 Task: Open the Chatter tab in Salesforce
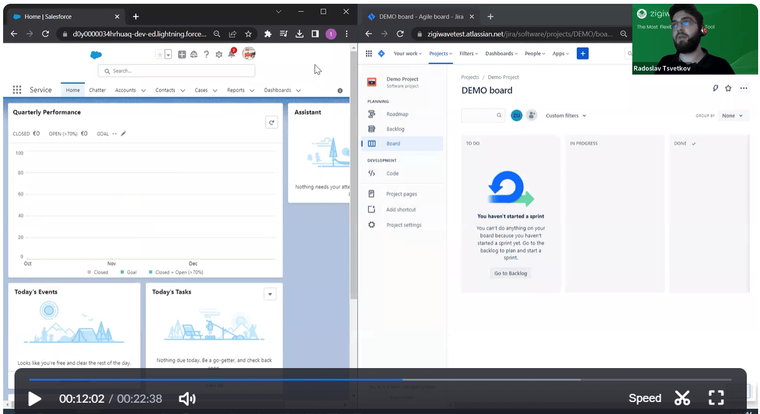pyautogui.click(x=97, y=90)
